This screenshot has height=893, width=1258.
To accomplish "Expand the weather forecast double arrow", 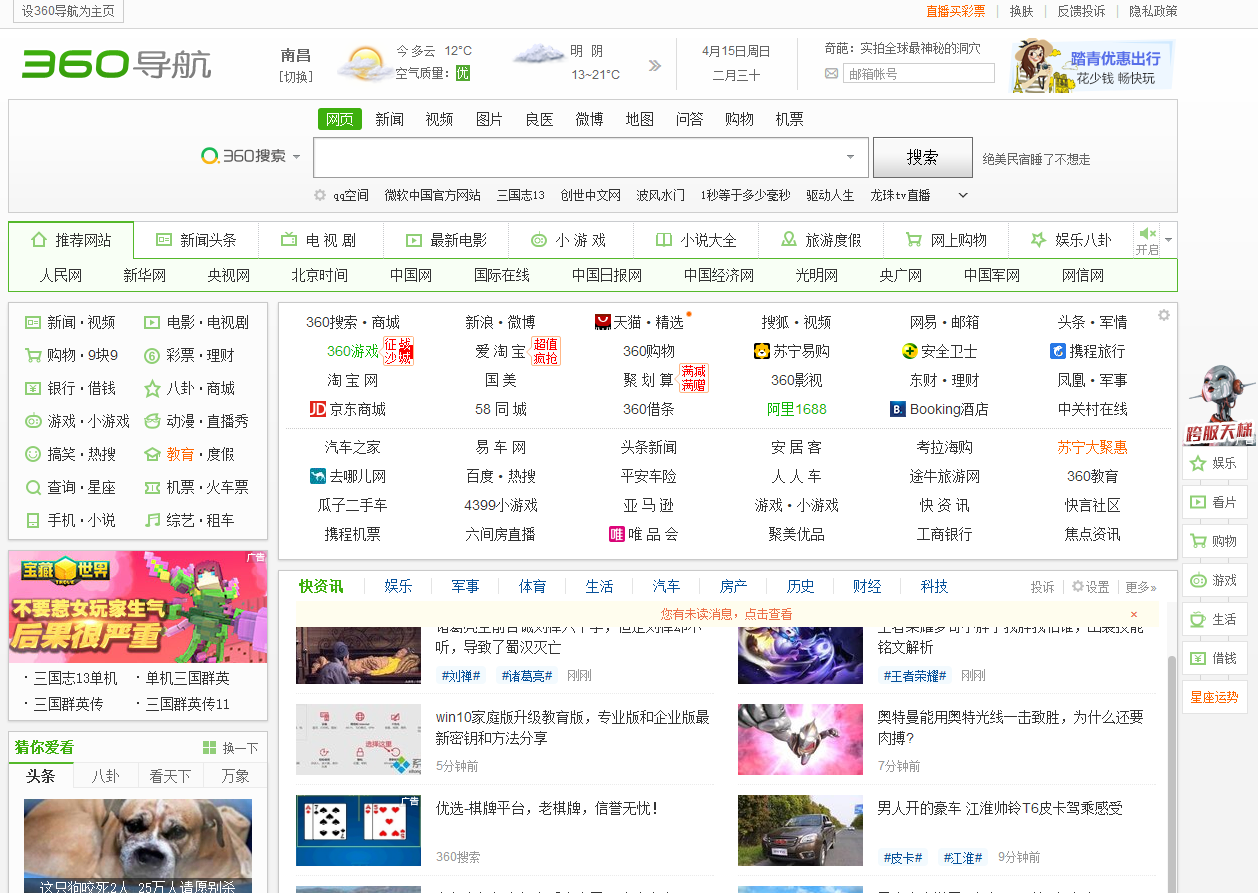I will pos(655,66).
